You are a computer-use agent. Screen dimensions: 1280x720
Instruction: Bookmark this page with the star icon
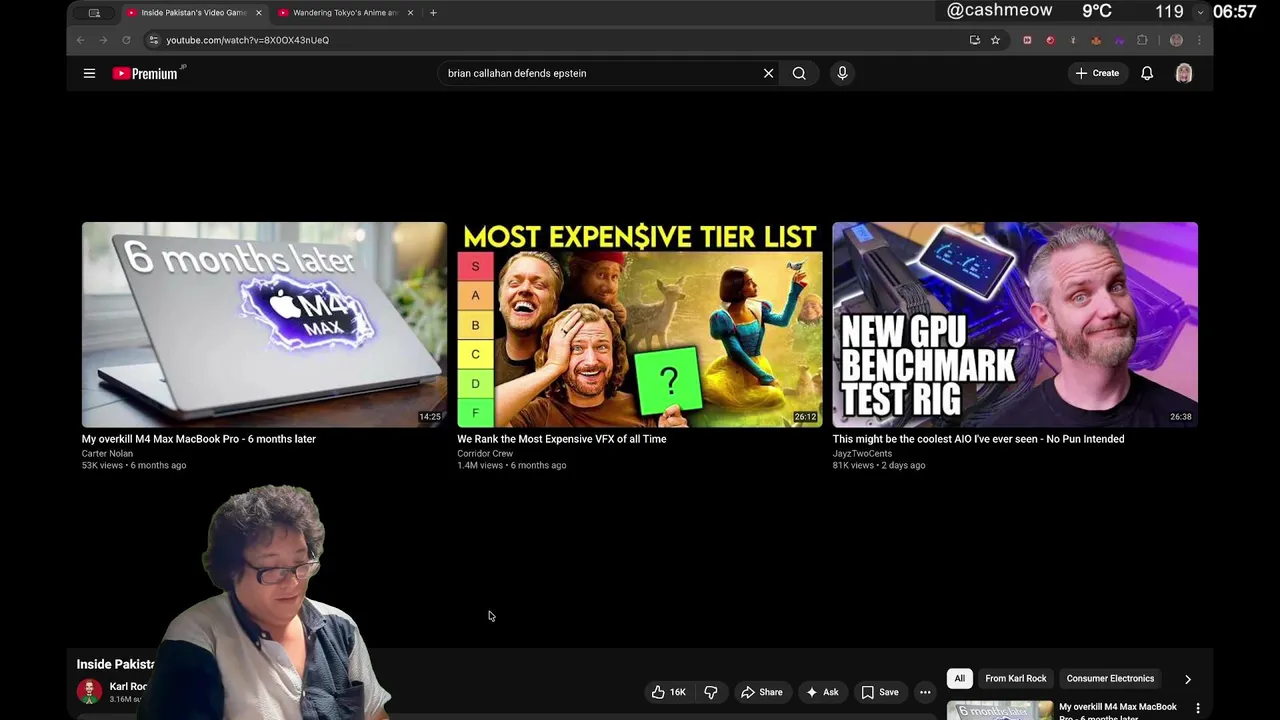(x=995, y=40)
